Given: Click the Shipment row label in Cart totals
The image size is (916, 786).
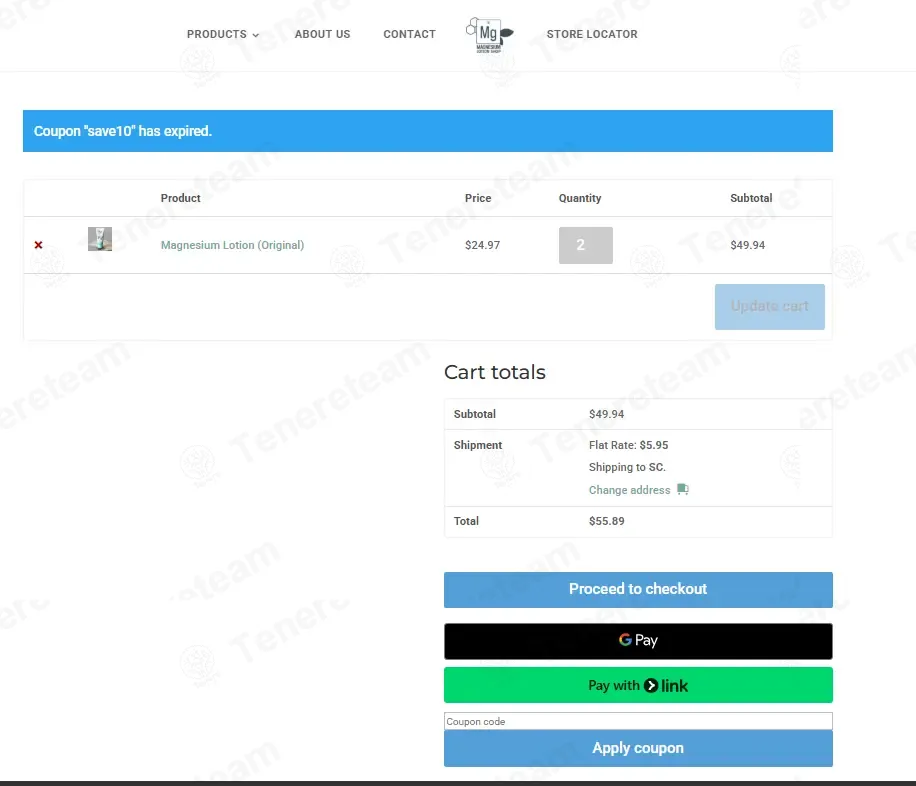Looking at the screenshot, I should [x=478, y=445].
